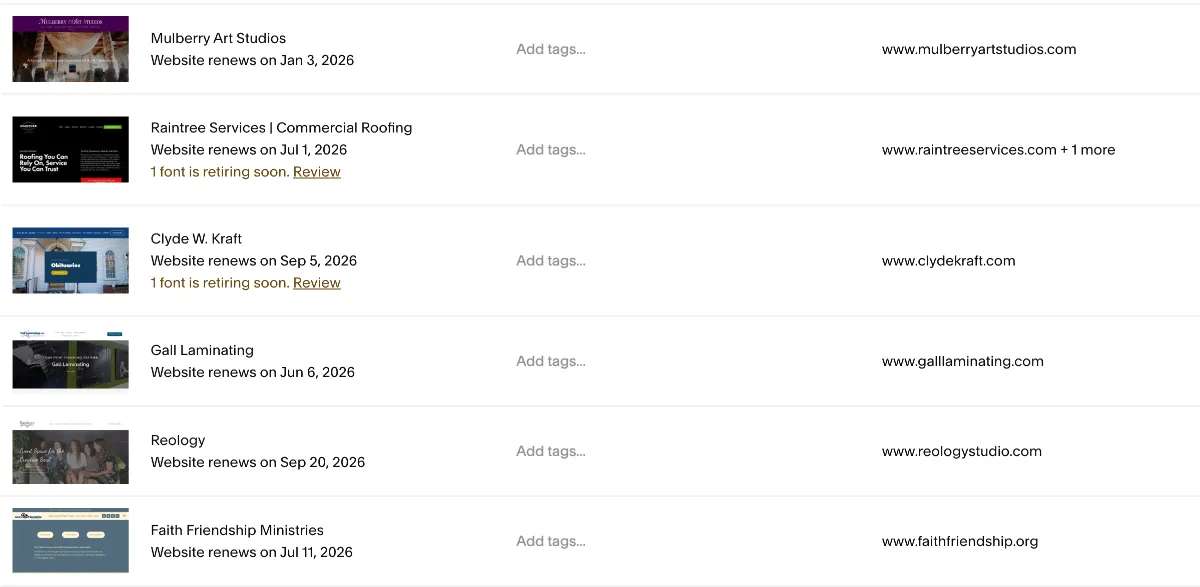The image size is (1200, 587).
Task: Click Review link under Raintree Services
Action: click(x=317, y=172)
